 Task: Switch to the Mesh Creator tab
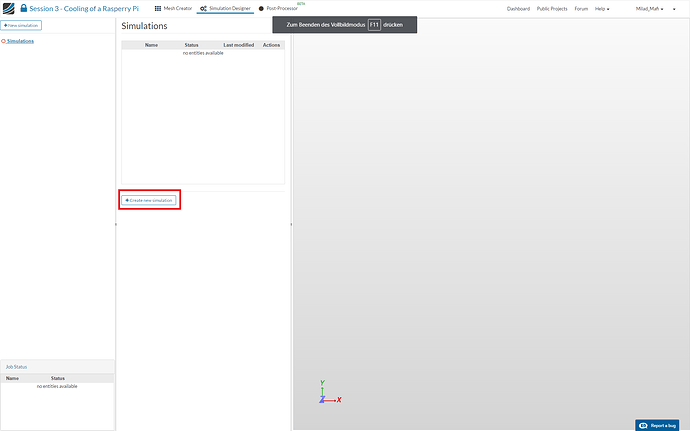tap(173, 8)
